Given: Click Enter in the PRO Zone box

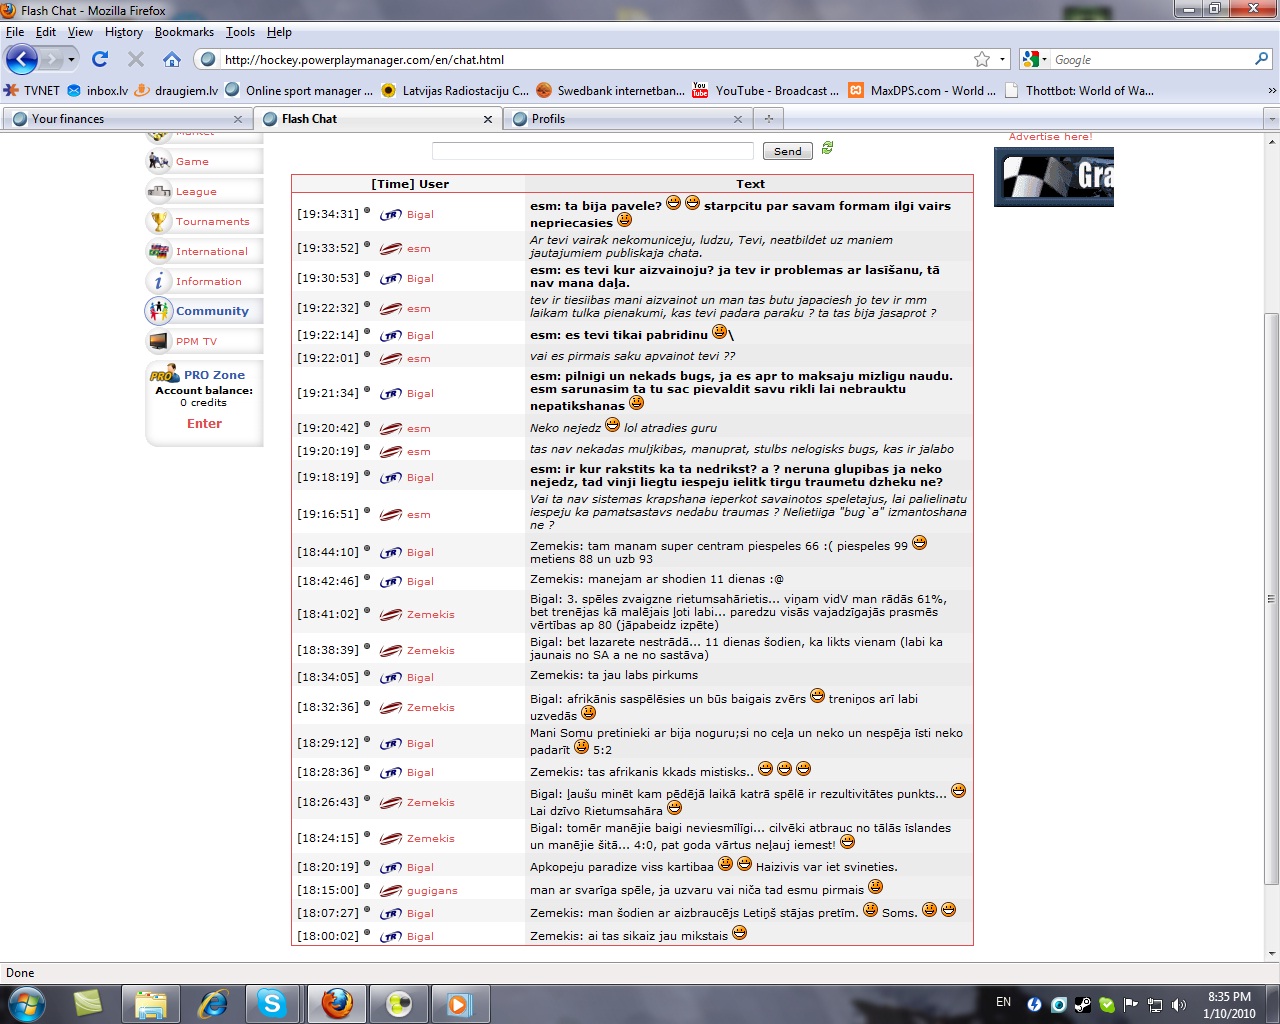Looking at the screenshot, I should (x=204, y=424).
